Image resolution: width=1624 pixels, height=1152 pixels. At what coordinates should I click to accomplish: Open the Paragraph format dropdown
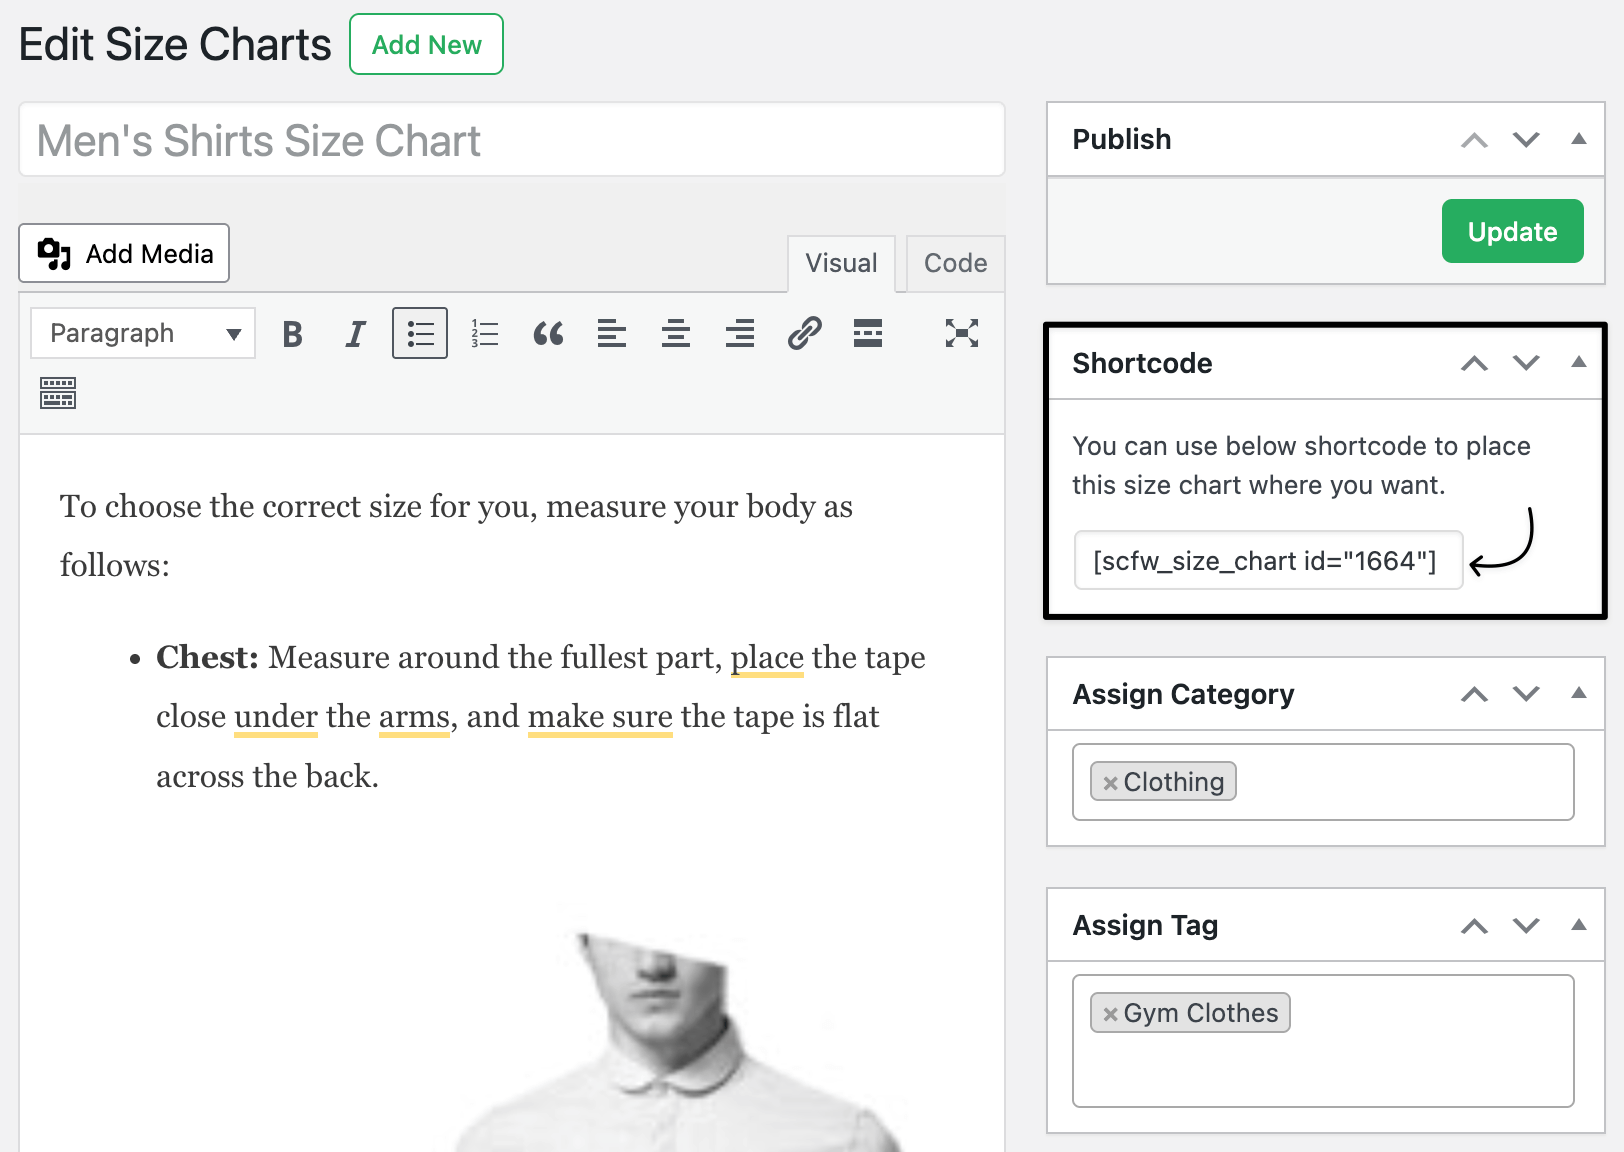pos(143,333)
